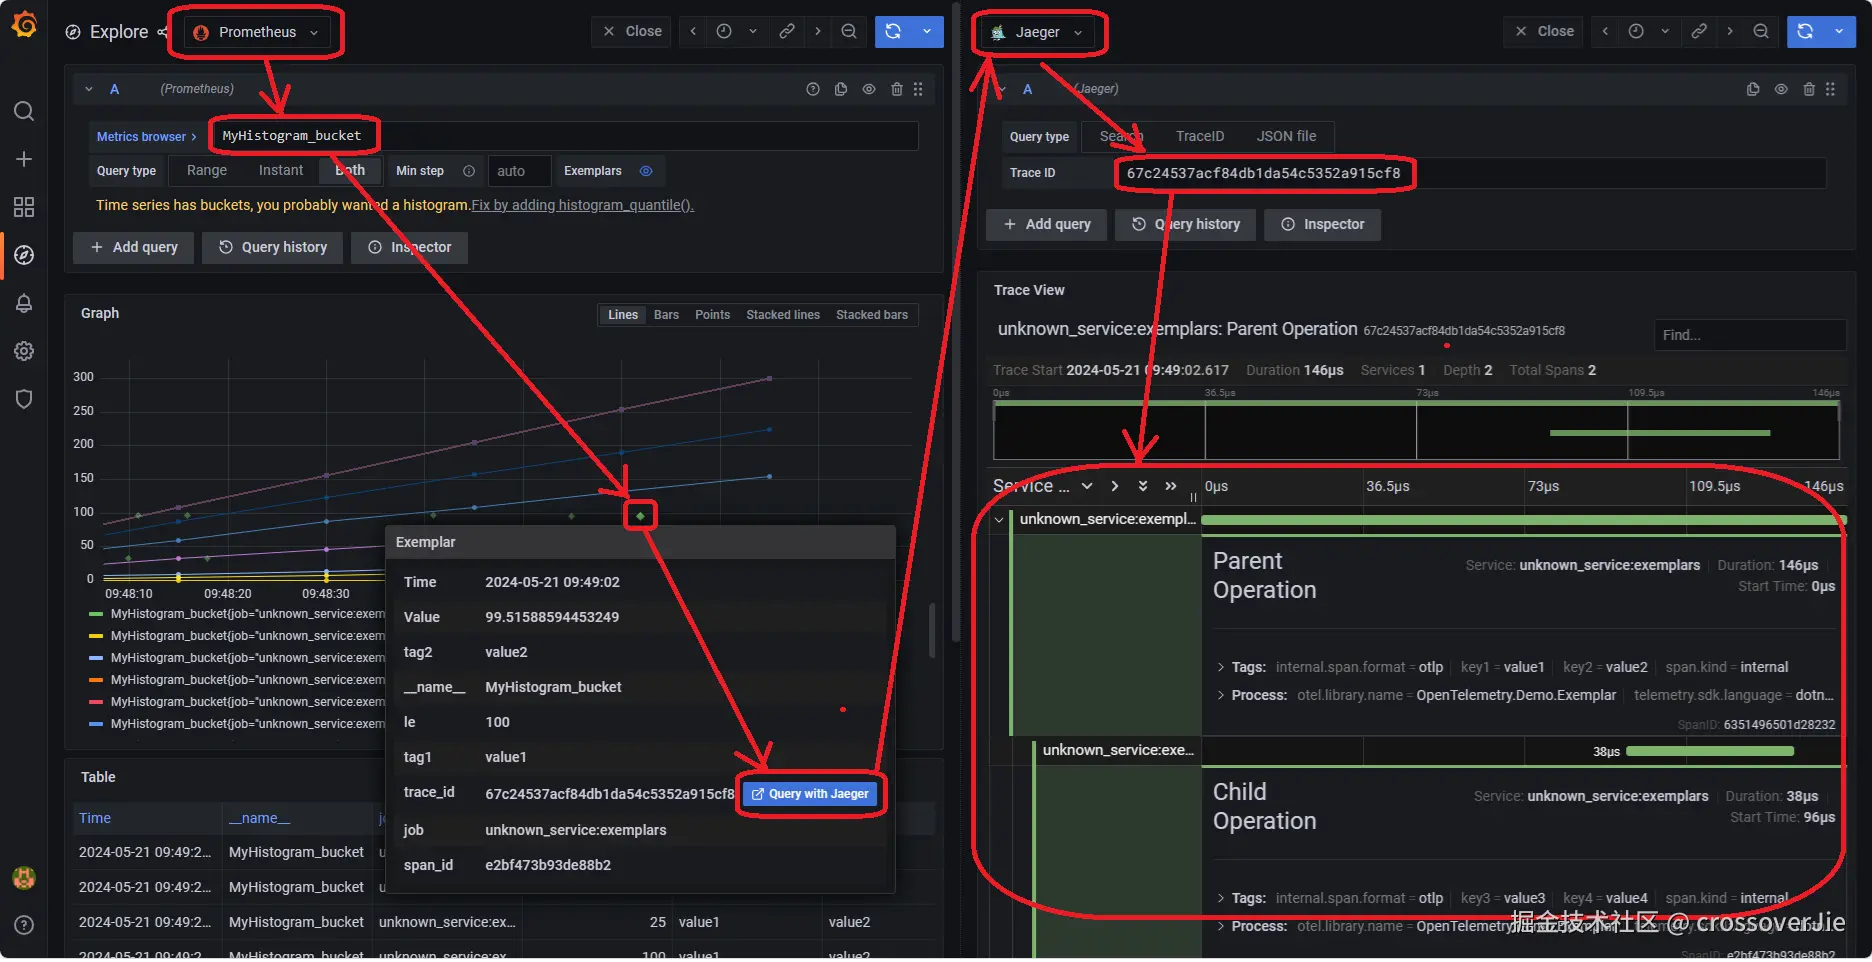Toggle visibility of the Jaeger query
Image resolution: width=1872 pixels, height=962 pixels.
tap(1781, 89)
